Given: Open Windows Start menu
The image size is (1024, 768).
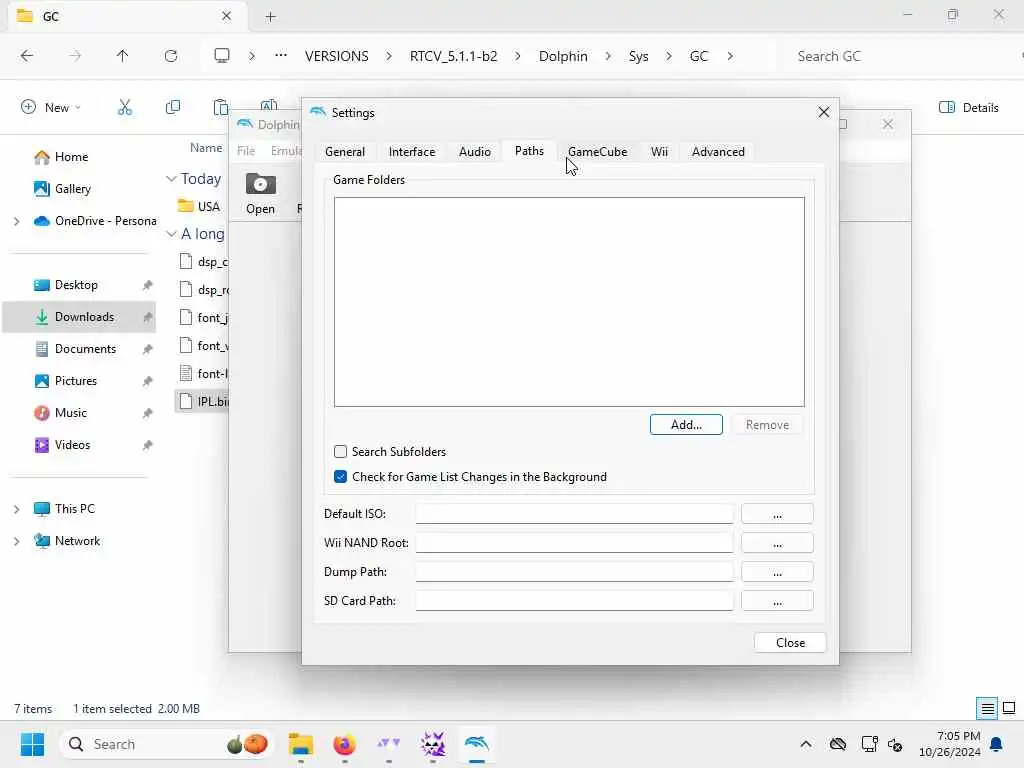Looking at the screenshot, I should click(32, 744).
